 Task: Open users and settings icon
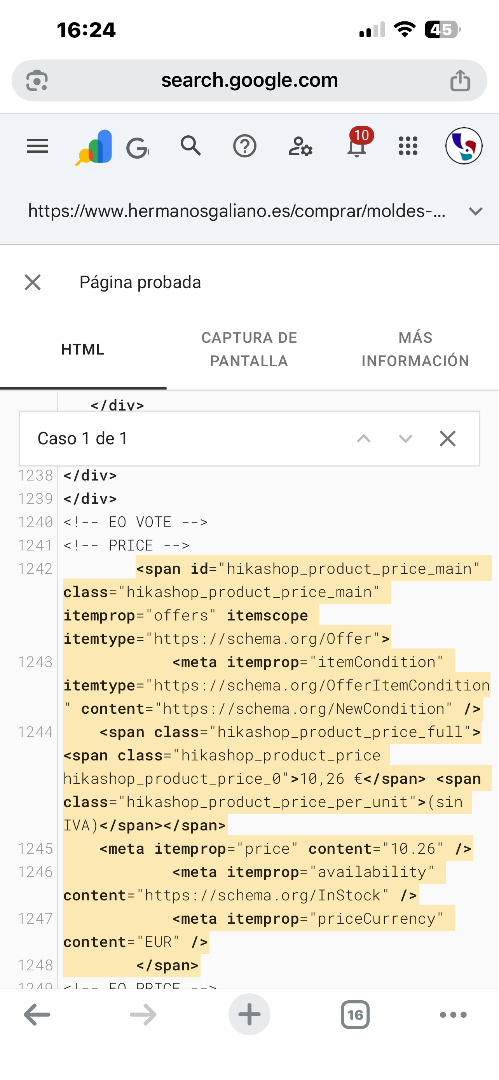pos(301,146)
